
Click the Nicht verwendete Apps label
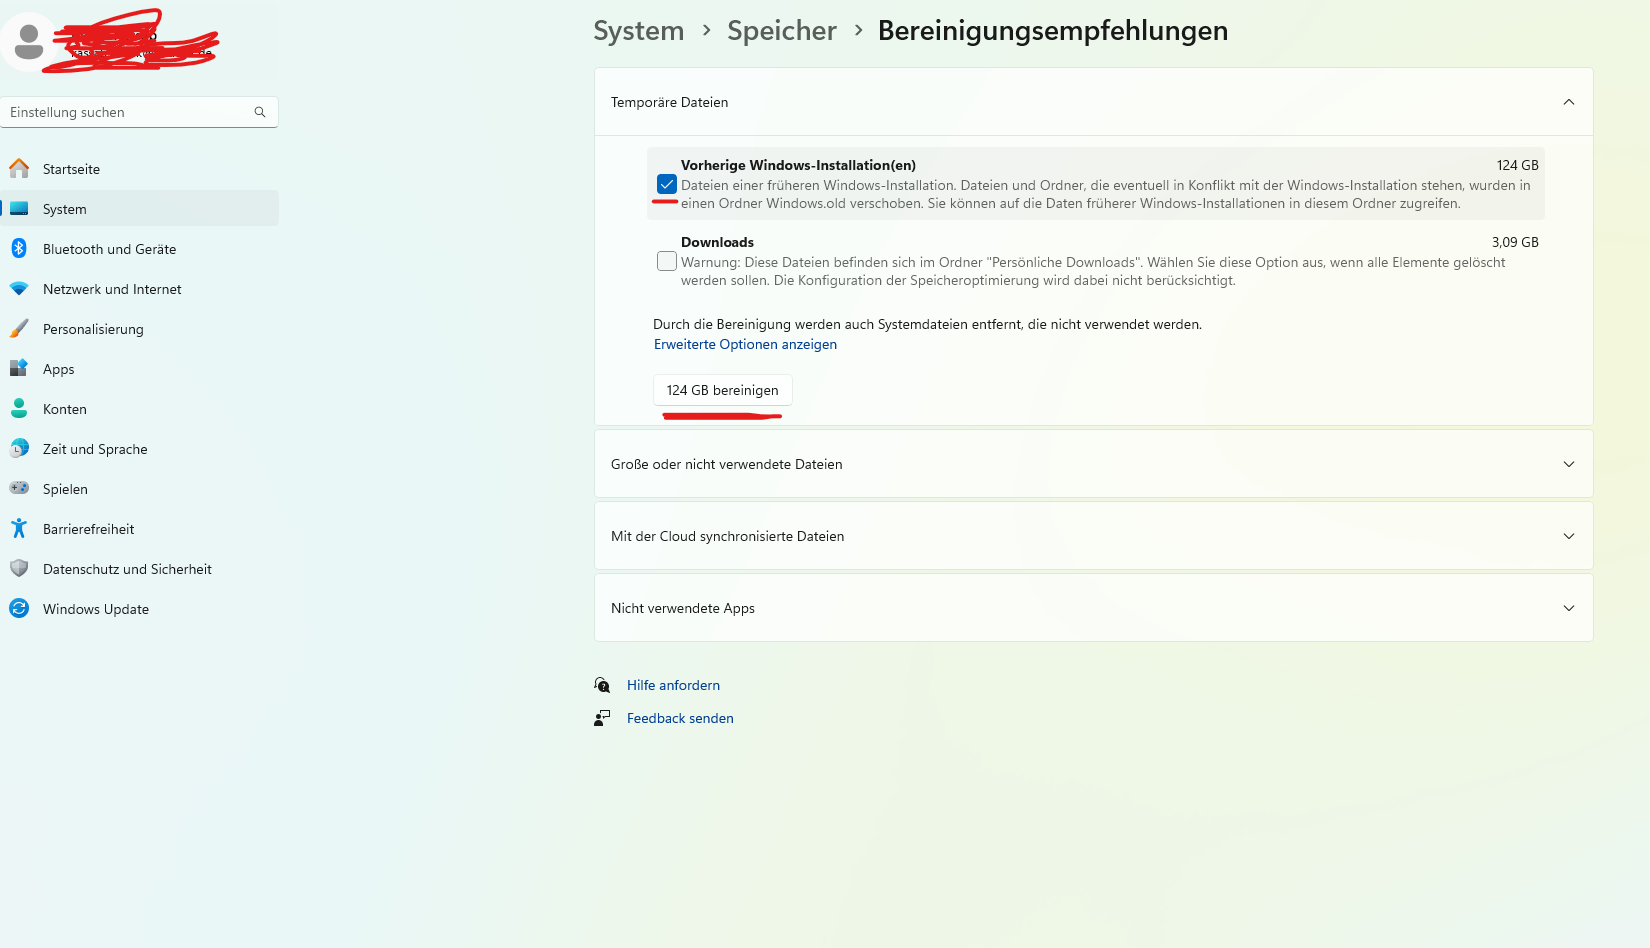tap(683, 608)
